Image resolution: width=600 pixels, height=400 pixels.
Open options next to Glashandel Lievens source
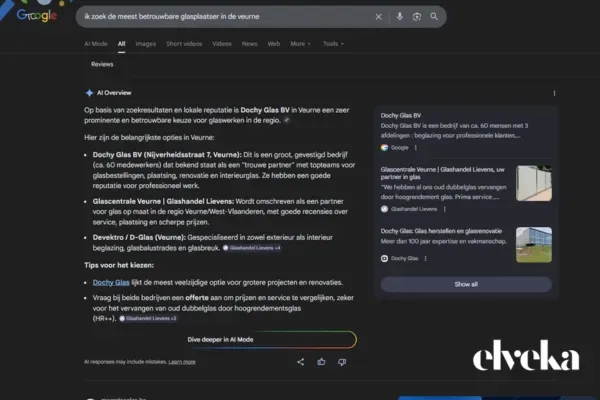coord(445,209)
